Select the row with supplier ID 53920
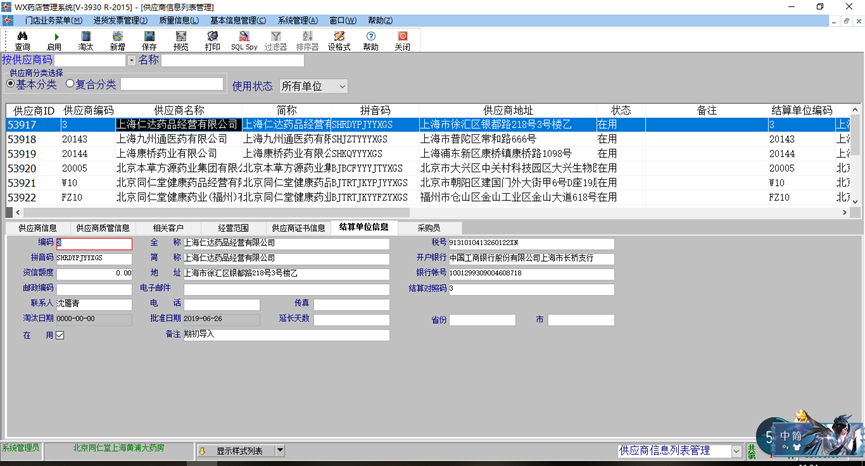 coord(428,168)
